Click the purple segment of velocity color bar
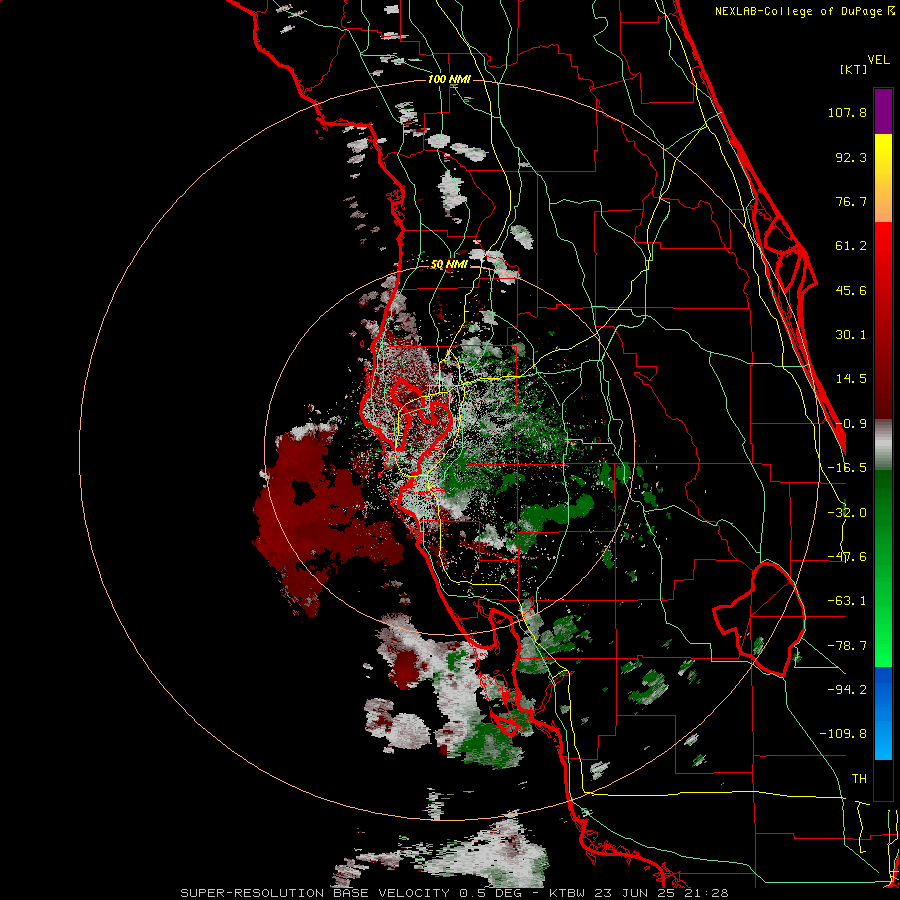900x900 pixels. coord(883,111)
